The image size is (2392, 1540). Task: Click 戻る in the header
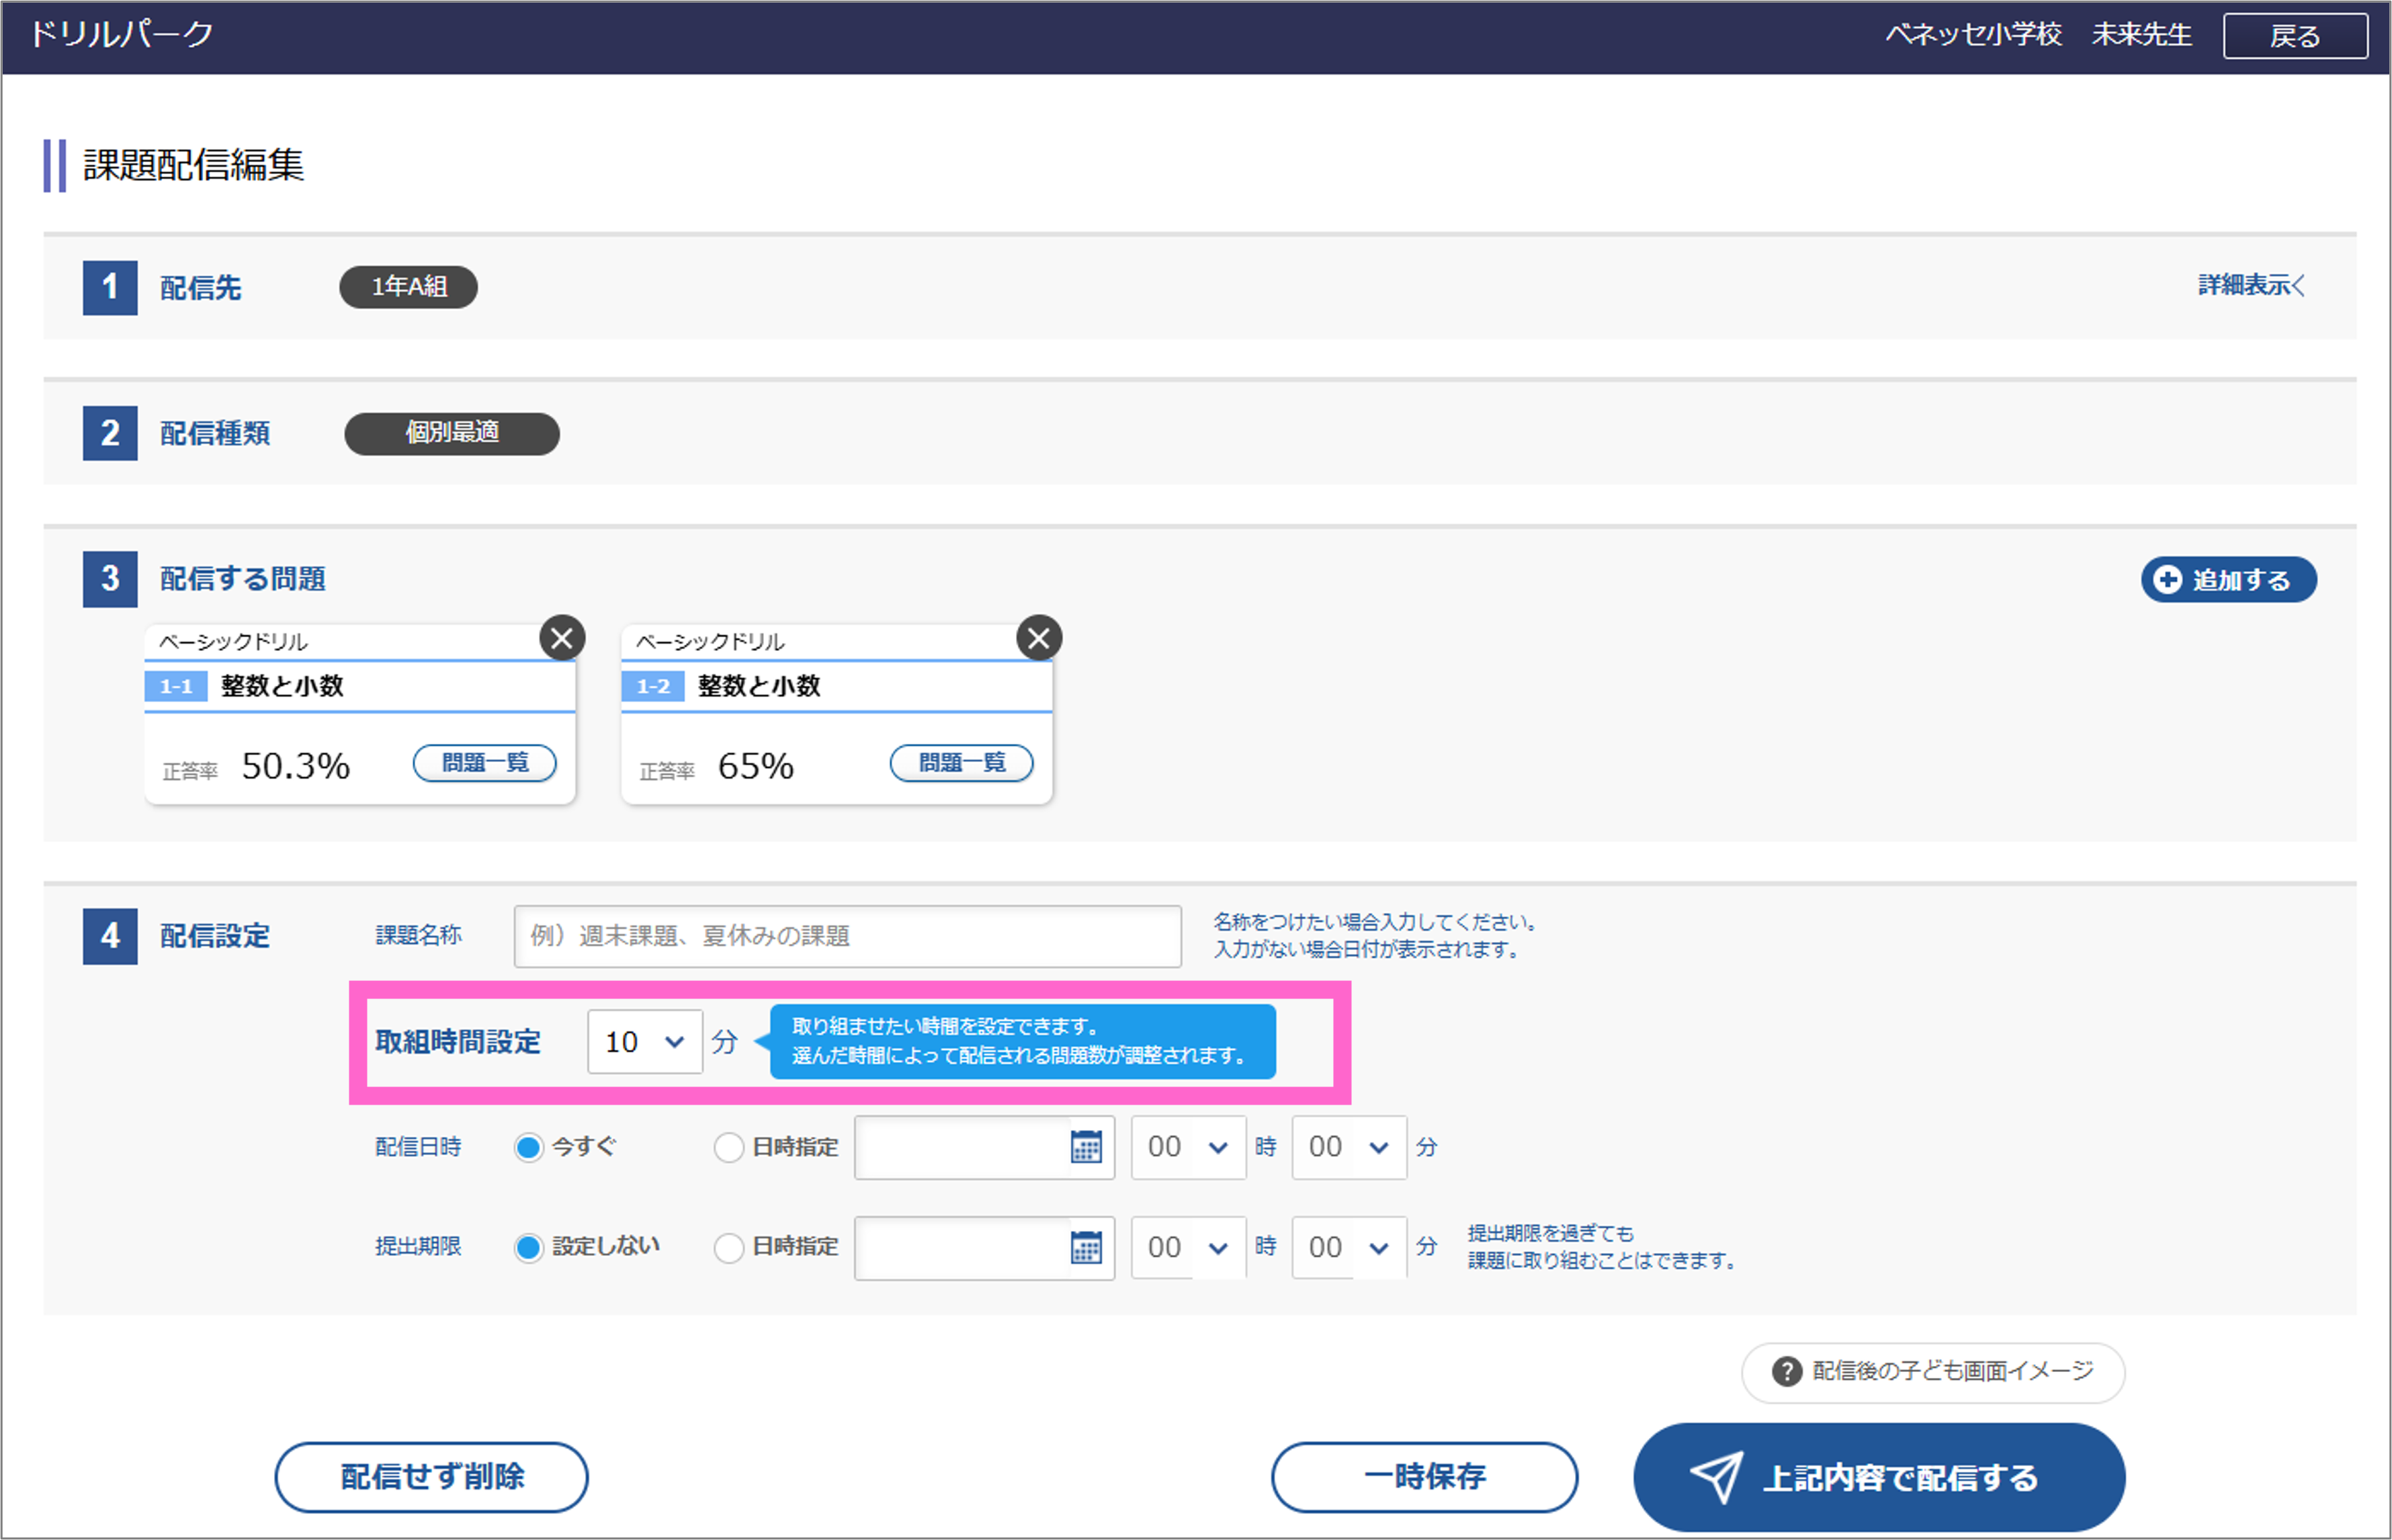[x=2294, y=37]
